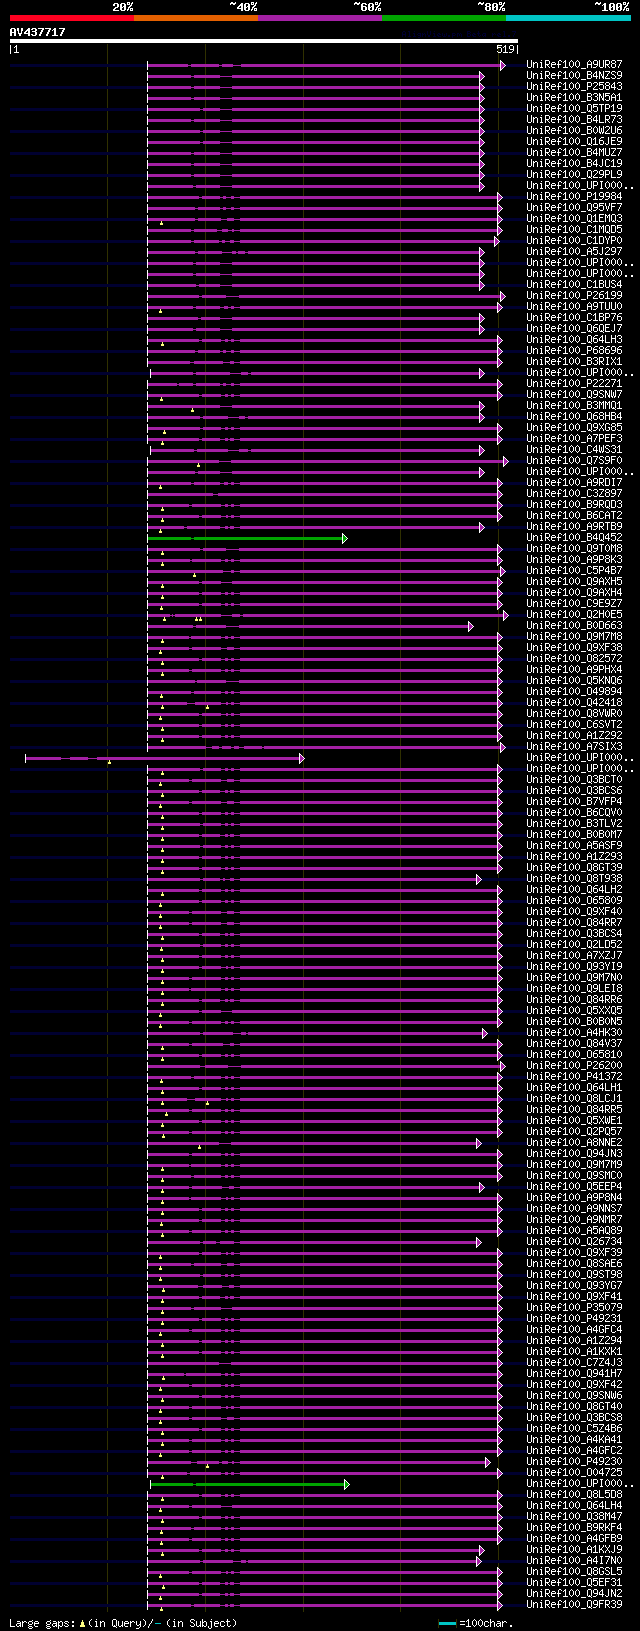Open hit UniRef100_C5P4B7
Image resolution: width=640 pixels, height=1631 pixels.
[x=574, y=571]
